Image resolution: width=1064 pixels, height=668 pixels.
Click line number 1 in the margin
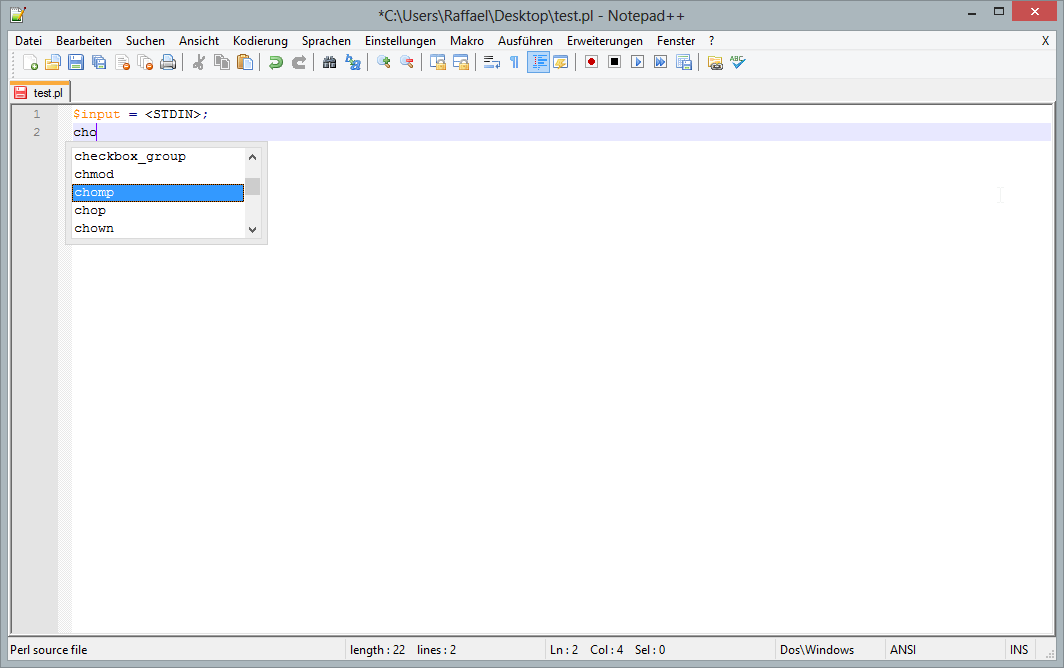coord(37,113)
